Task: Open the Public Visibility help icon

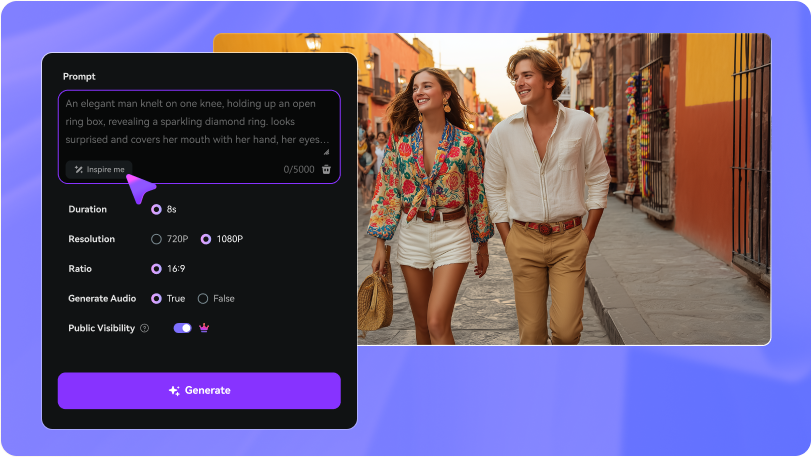Action: click(x=144, y=328)
